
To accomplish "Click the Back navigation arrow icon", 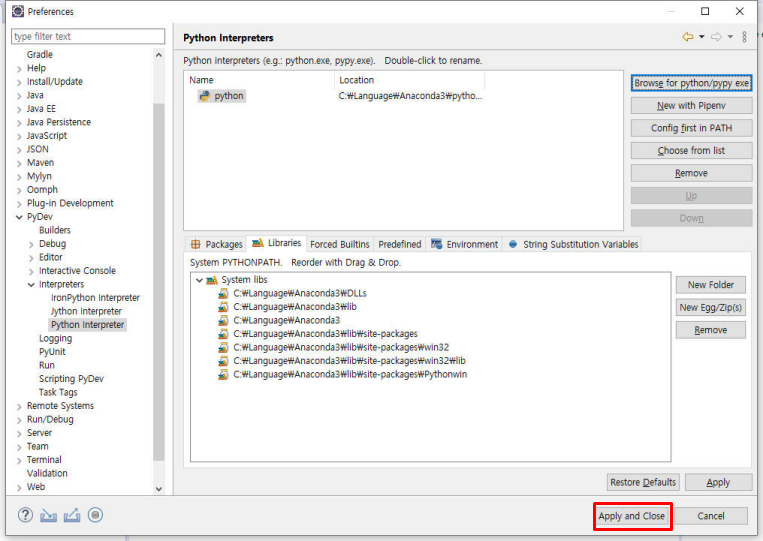I will (x=688, y=37).
